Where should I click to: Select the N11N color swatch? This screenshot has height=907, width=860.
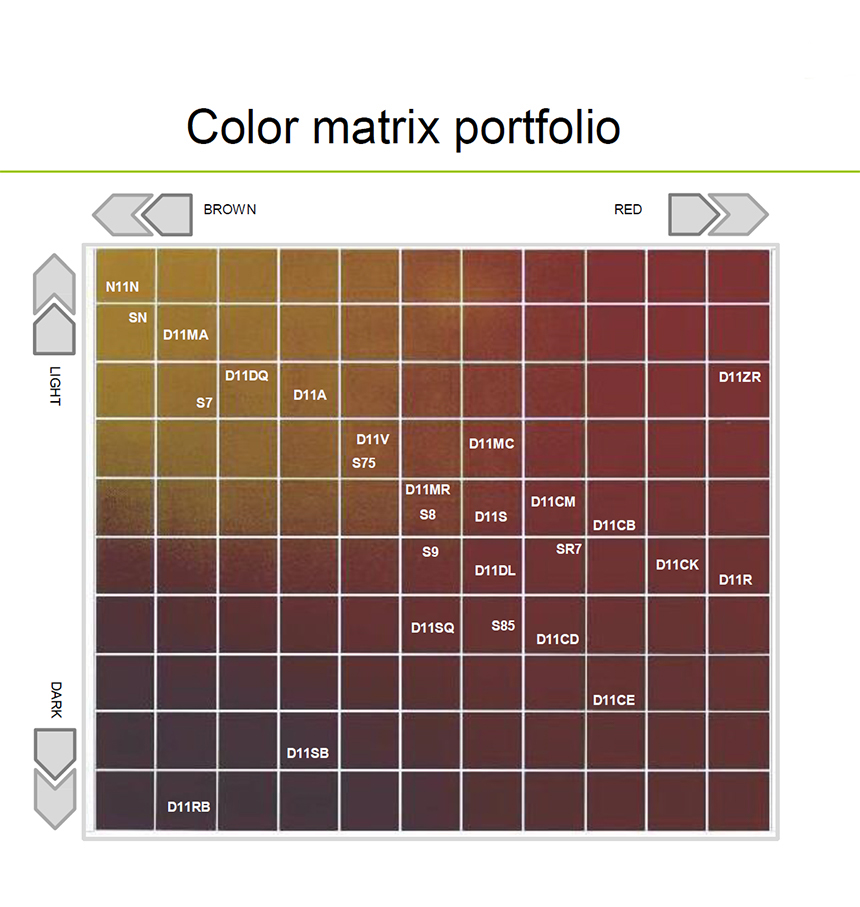[x=126, y=276]
